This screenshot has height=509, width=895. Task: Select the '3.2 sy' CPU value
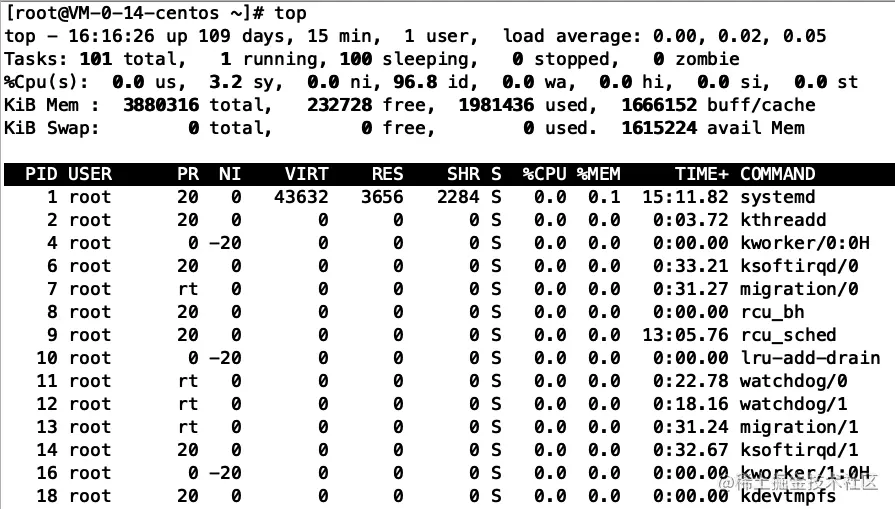tap(241, 82)
